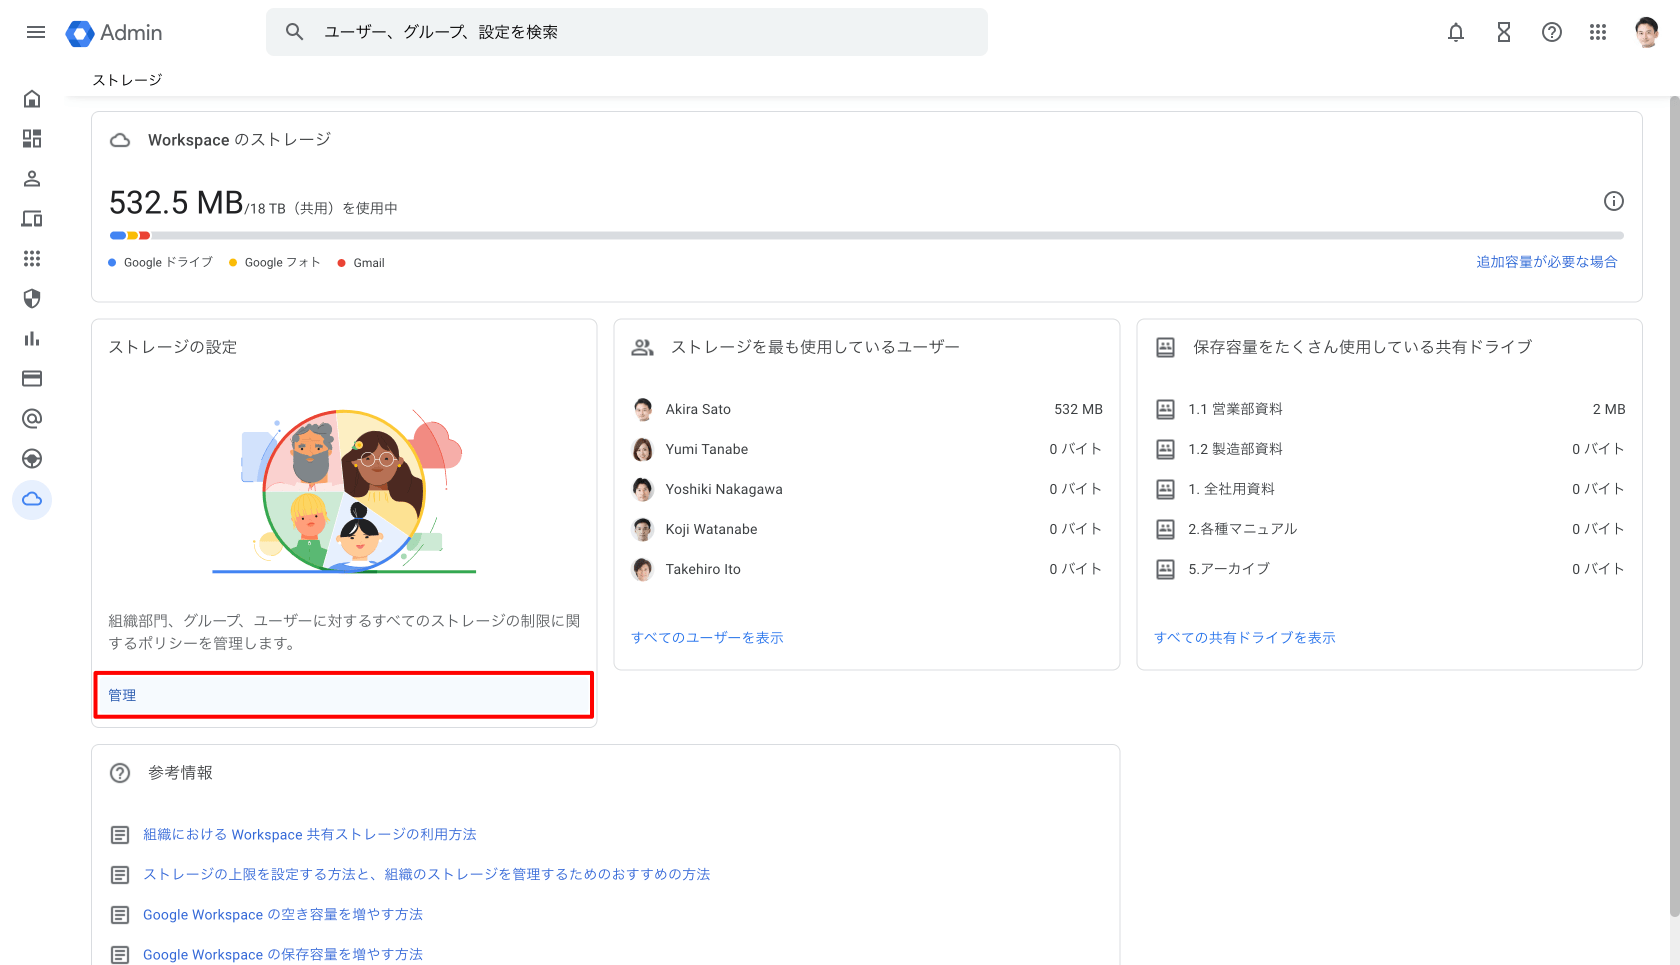1680x965 pixels.
Task: Click the 管理 link in storage settings
Action: coord(123,695)
